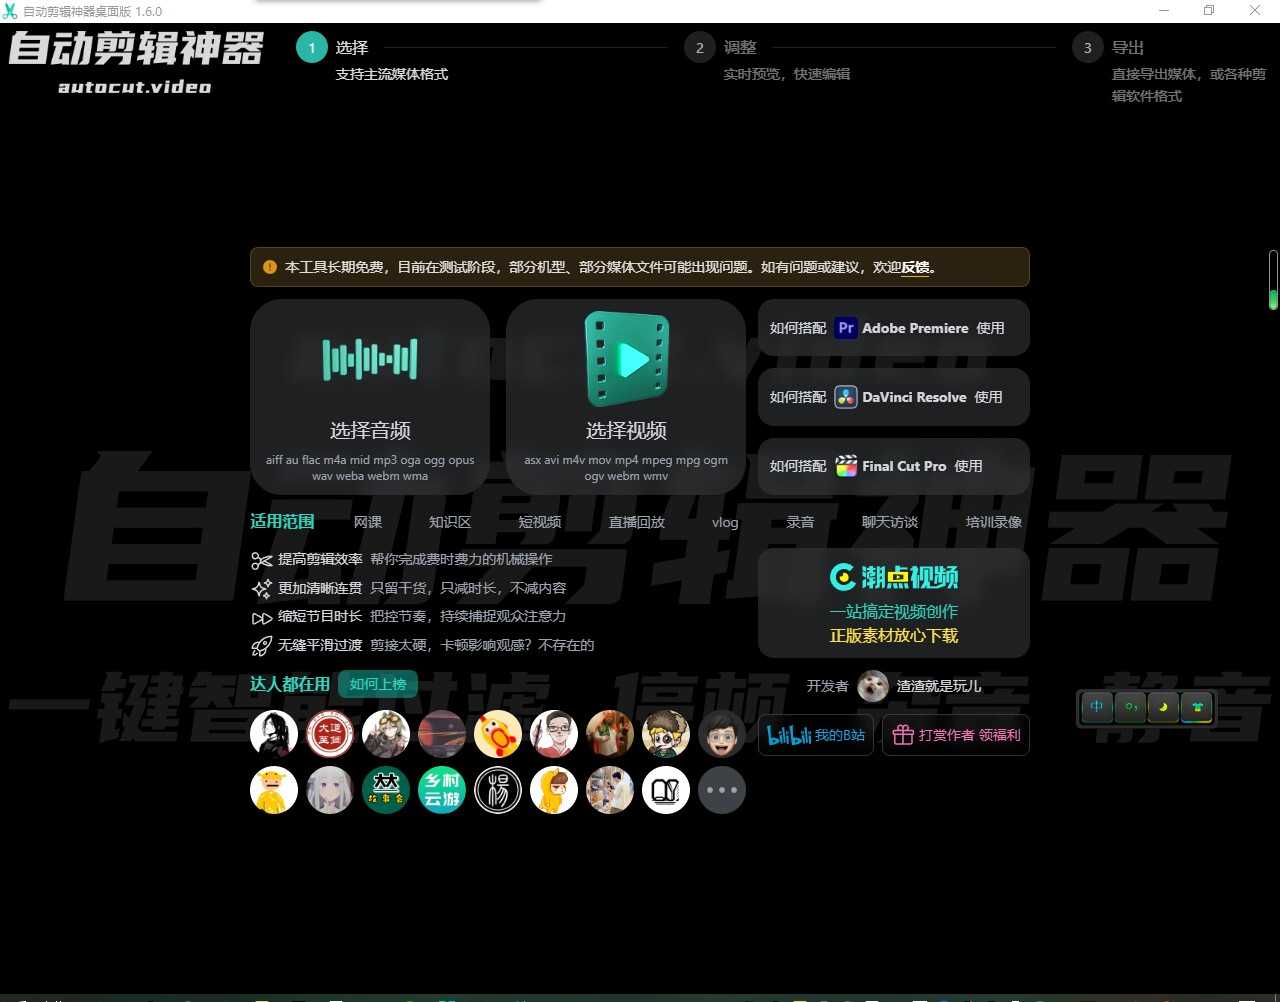The image size is (1280, 1002).
Task: Click the 选择视频 card
Action: point(626,397)
